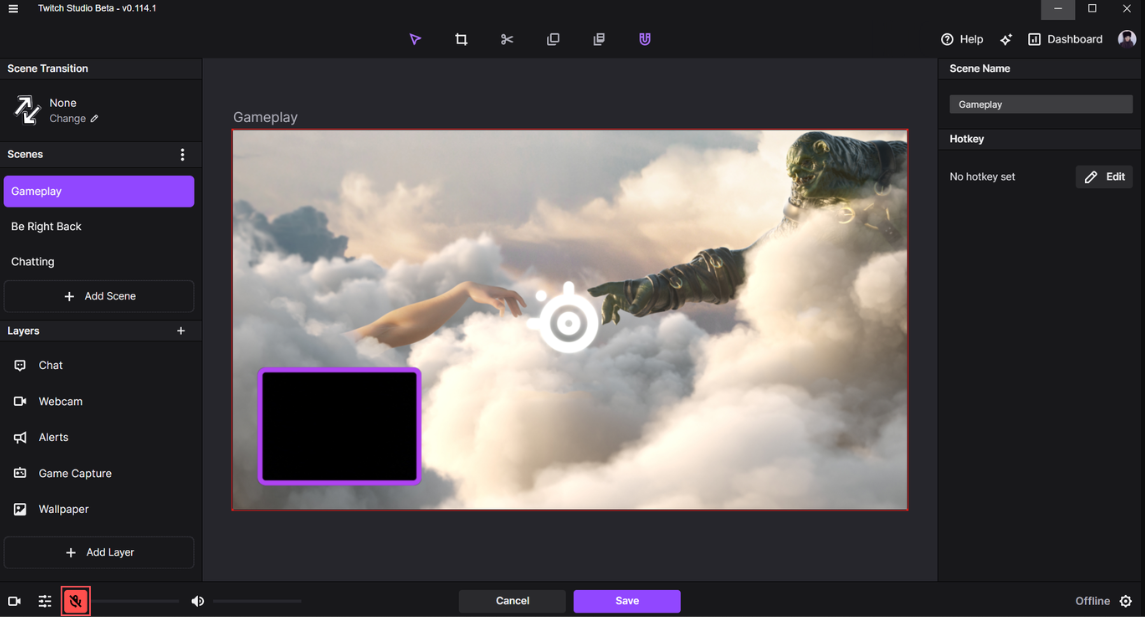Adjust the speaker volume slider
Viewport: 1145px width, 617px height.
[x=257, y=601]
